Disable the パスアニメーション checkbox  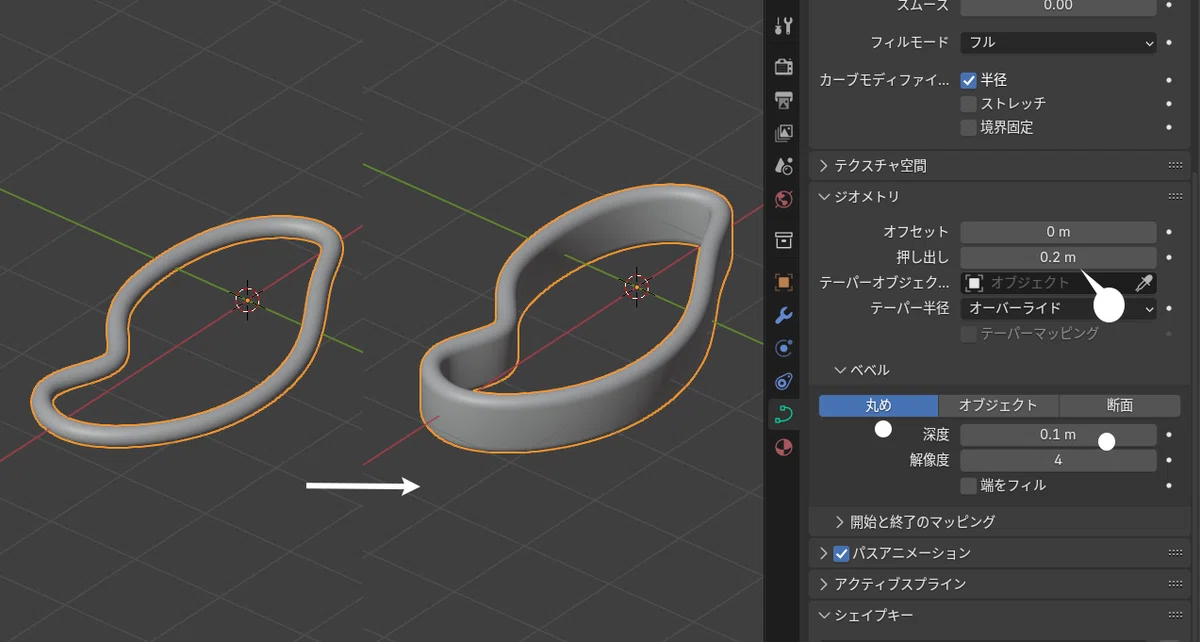pos(841,552)
